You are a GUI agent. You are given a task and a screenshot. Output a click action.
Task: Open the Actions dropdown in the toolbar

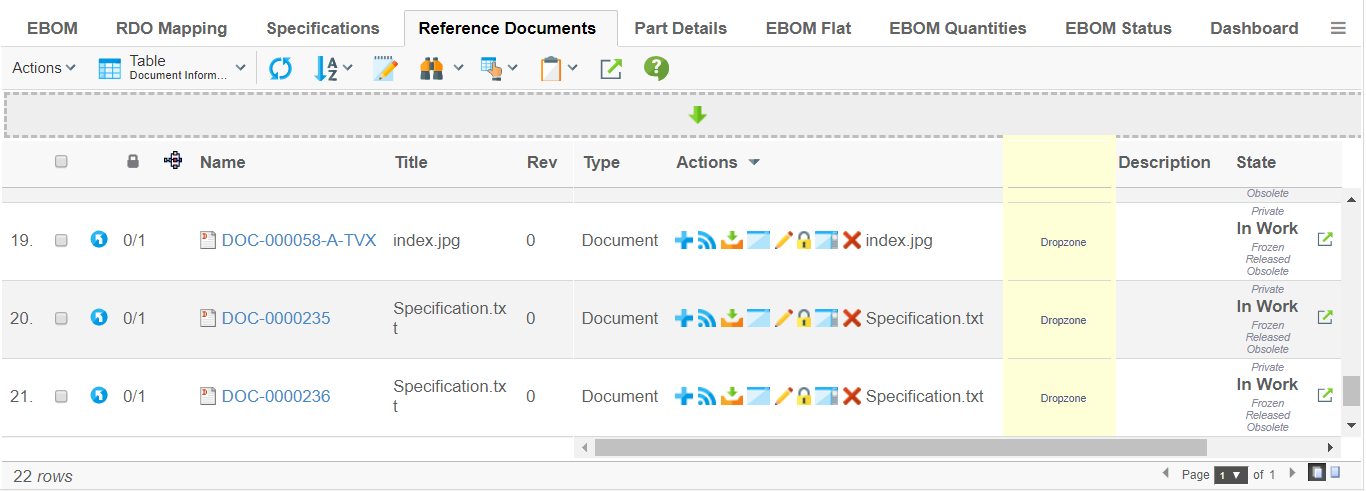pos(44,68)
